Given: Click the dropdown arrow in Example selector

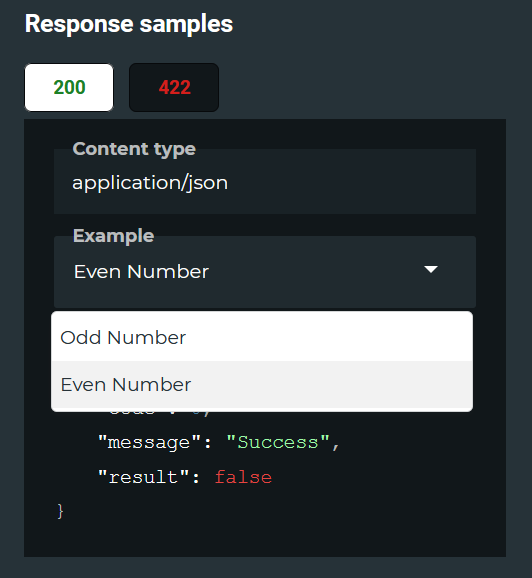Looking at the screenshot, I should click(431, 269).
